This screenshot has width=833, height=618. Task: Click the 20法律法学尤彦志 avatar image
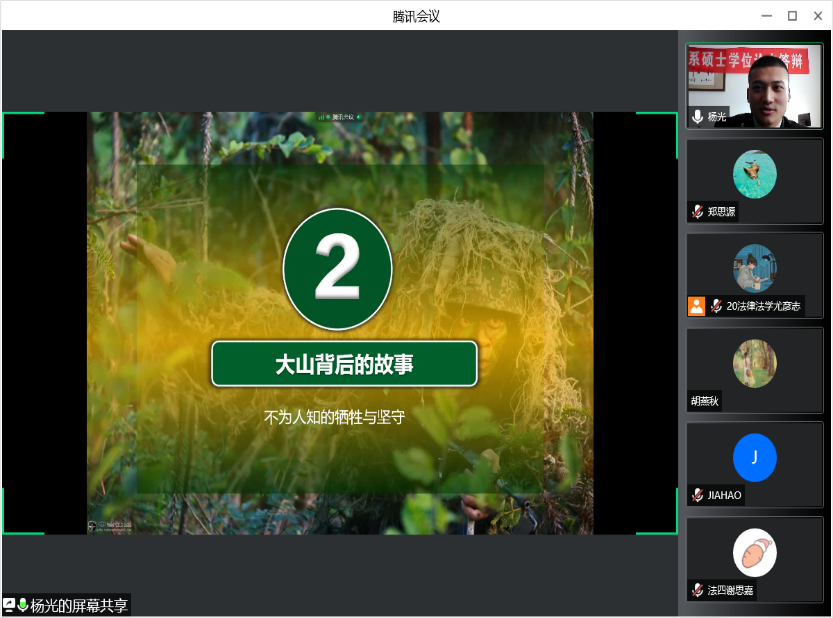(x=754, y=268)
